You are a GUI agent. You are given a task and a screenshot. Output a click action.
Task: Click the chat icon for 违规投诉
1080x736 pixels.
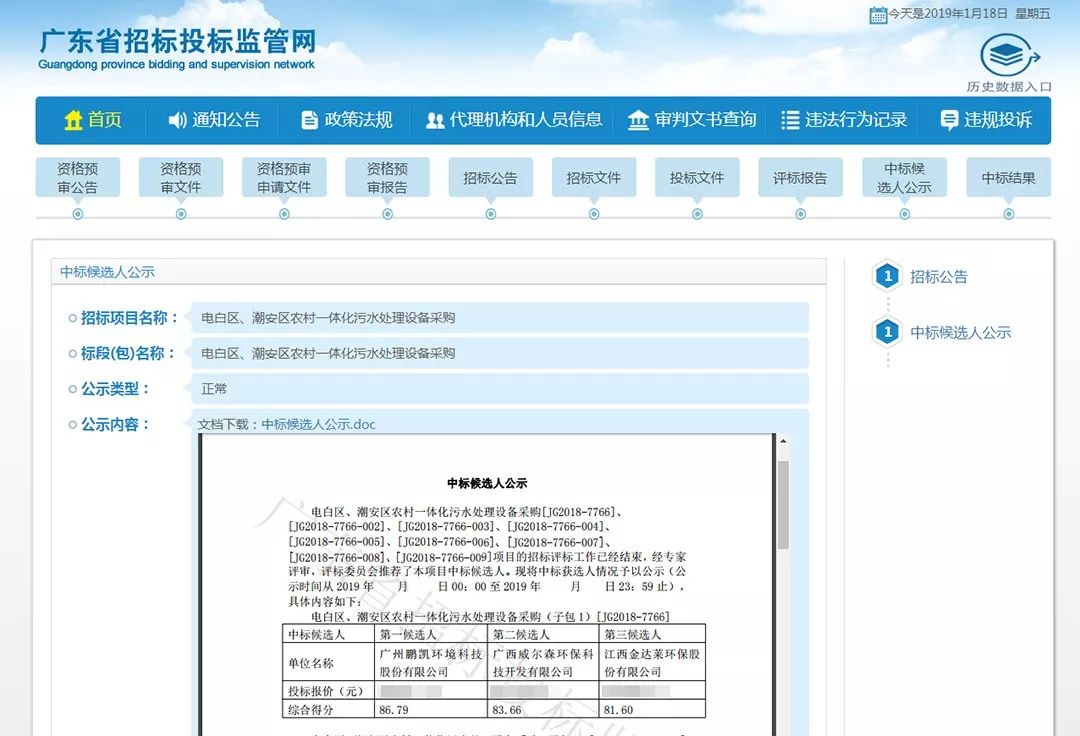point(949,120)
